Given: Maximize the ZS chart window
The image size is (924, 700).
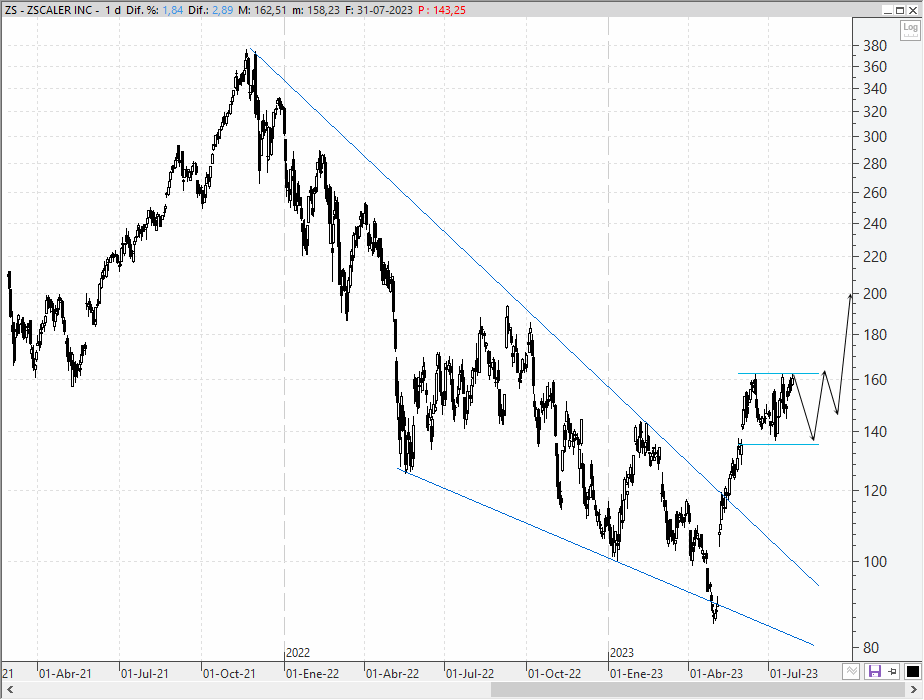Looking at the screenshot, I should [900, 10].
